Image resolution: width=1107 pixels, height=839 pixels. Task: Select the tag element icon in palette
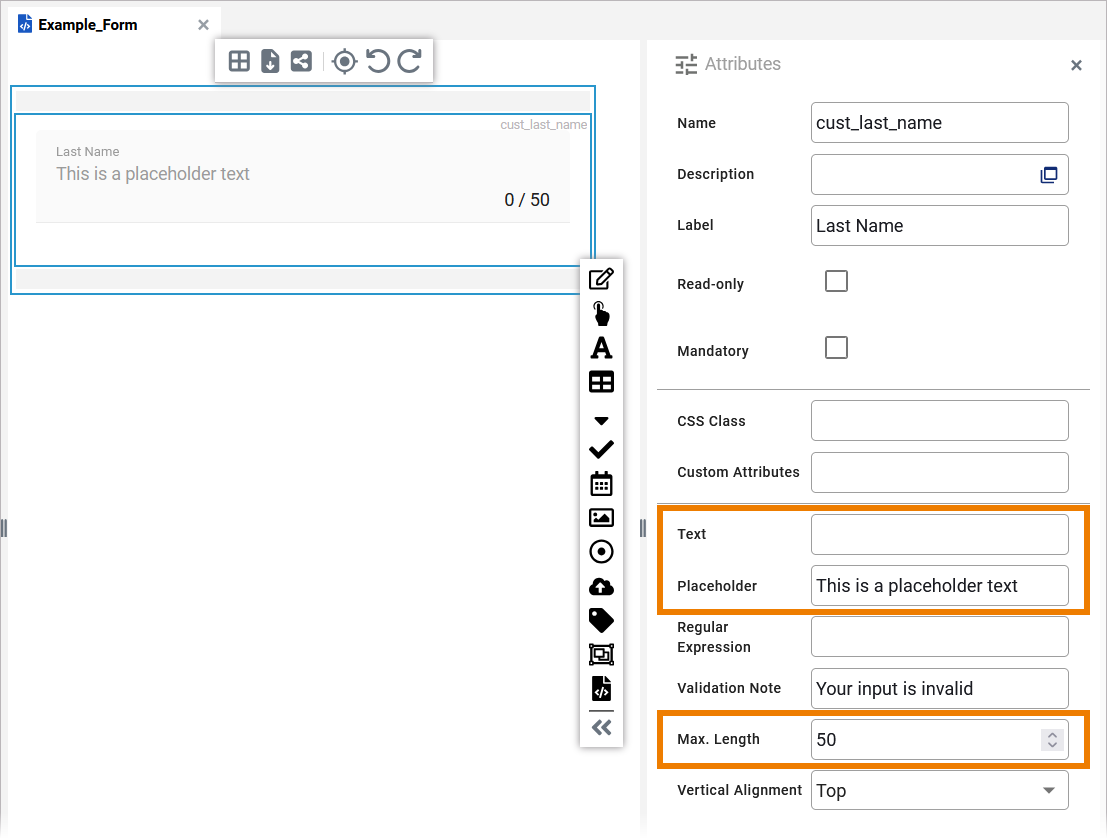(x=601, y=621)
